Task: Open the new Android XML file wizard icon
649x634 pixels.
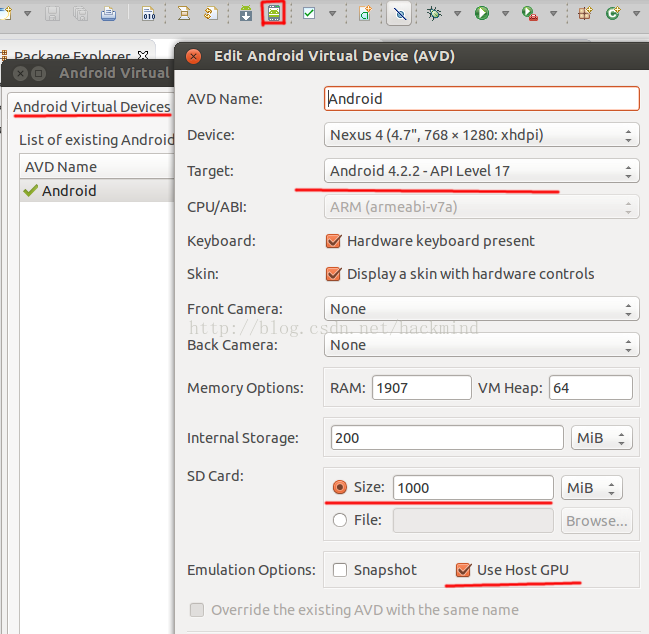Action: pos(365,13)
